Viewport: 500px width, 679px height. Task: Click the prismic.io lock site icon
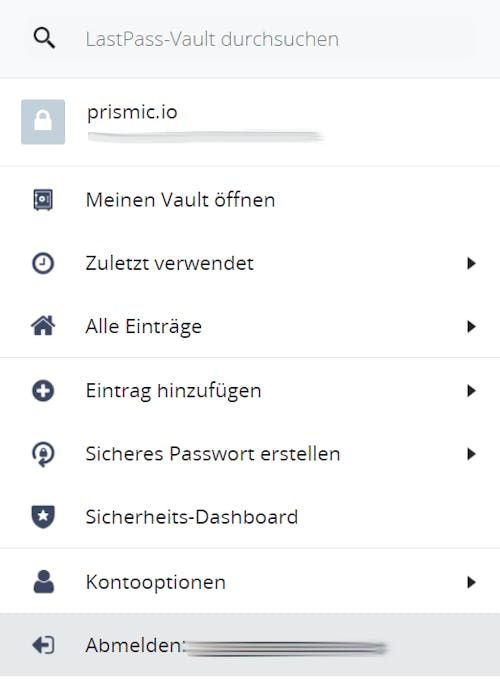click(43, 122)
